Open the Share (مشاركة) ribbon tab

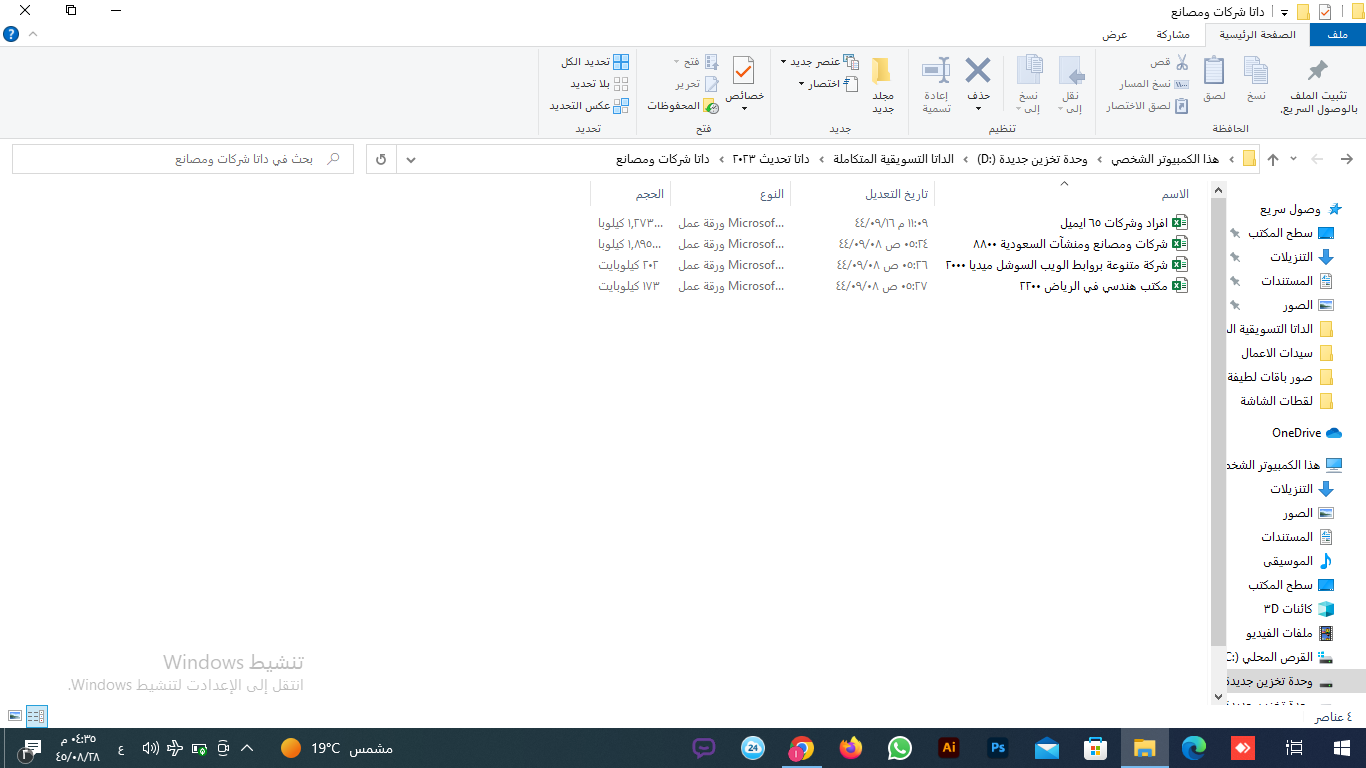[1173, 35]
